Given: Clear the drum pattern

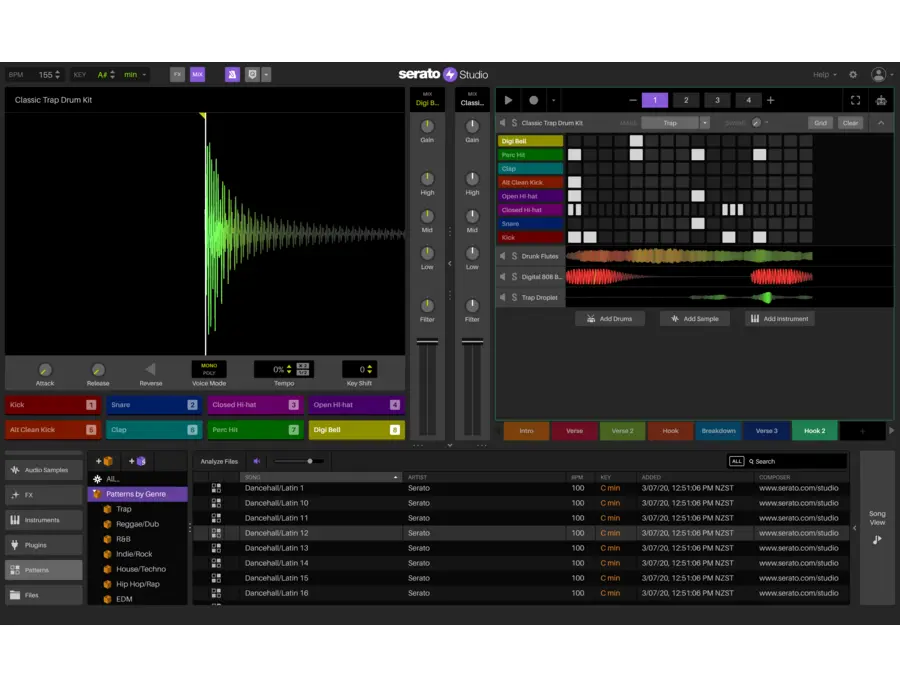Looking at the screenshot, I should pos(850,123).
